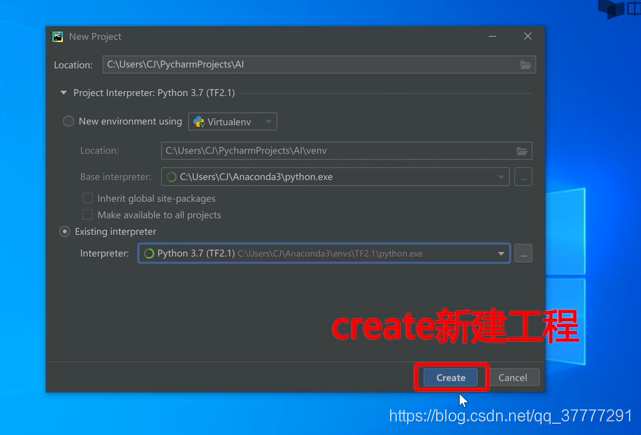Click the 'Interpreter:' label text
The height and width of the screenshot is (435, 641).
point(104,253)
